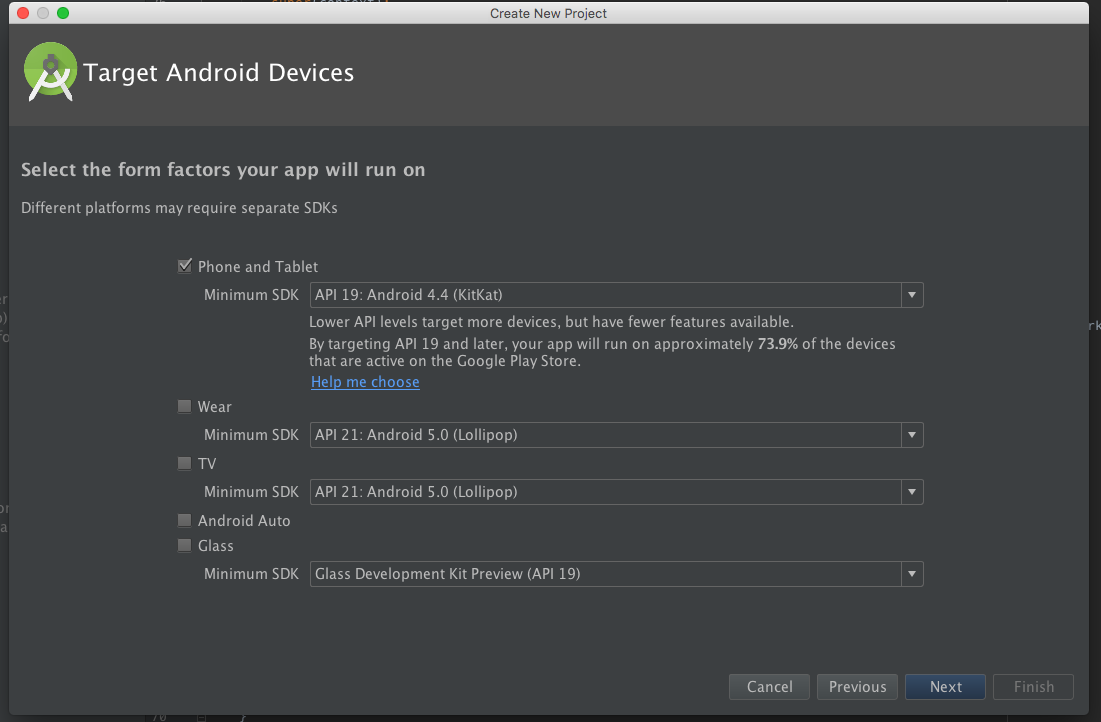This screenshot has height=722, width=1101.
Task: Click the Android Studio logo icon
Action: tap(50, 72)
